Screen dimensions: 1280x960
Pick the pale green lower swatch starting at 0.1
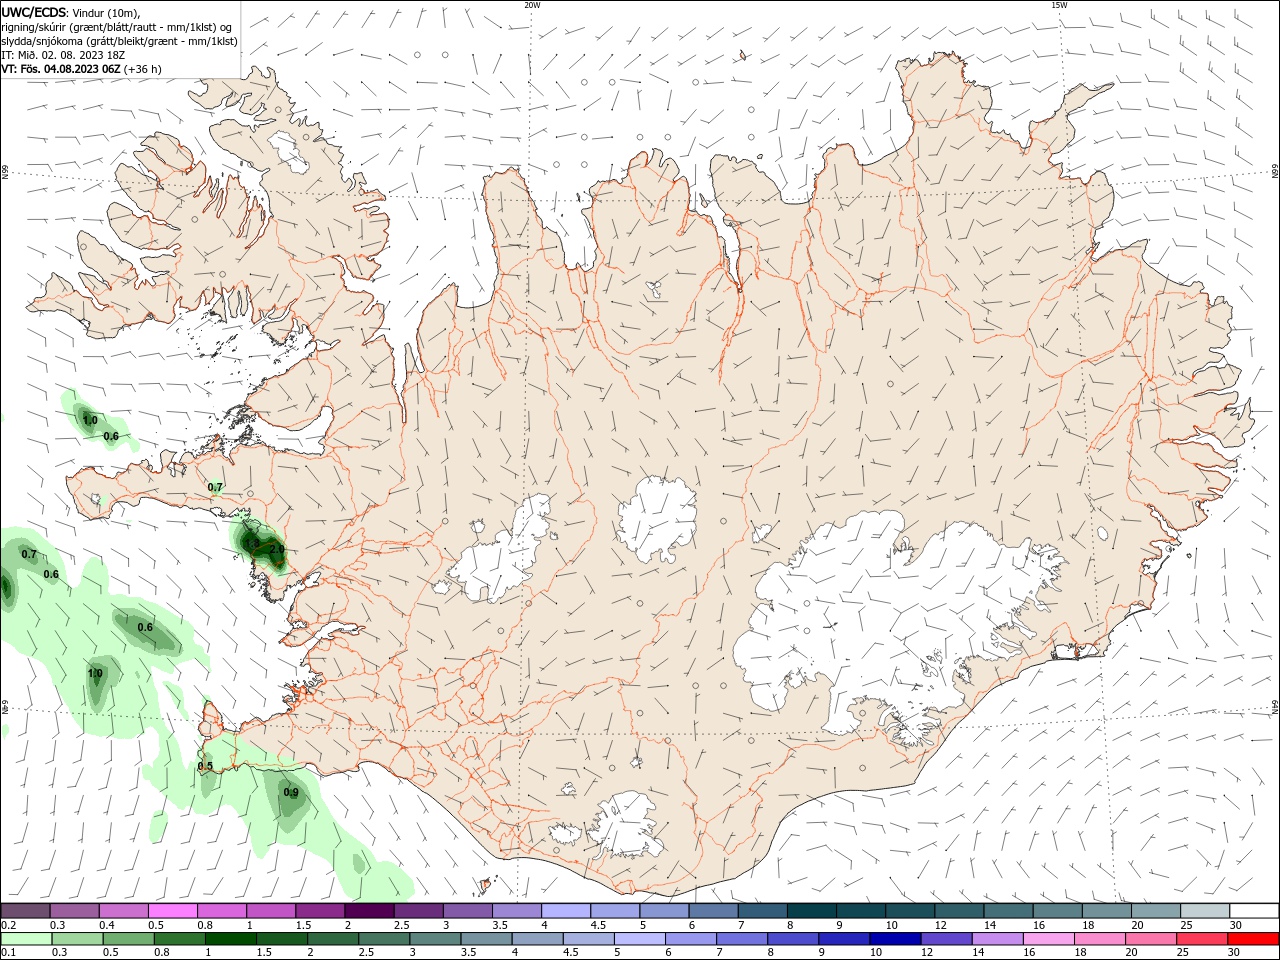[x=26, y=939]
